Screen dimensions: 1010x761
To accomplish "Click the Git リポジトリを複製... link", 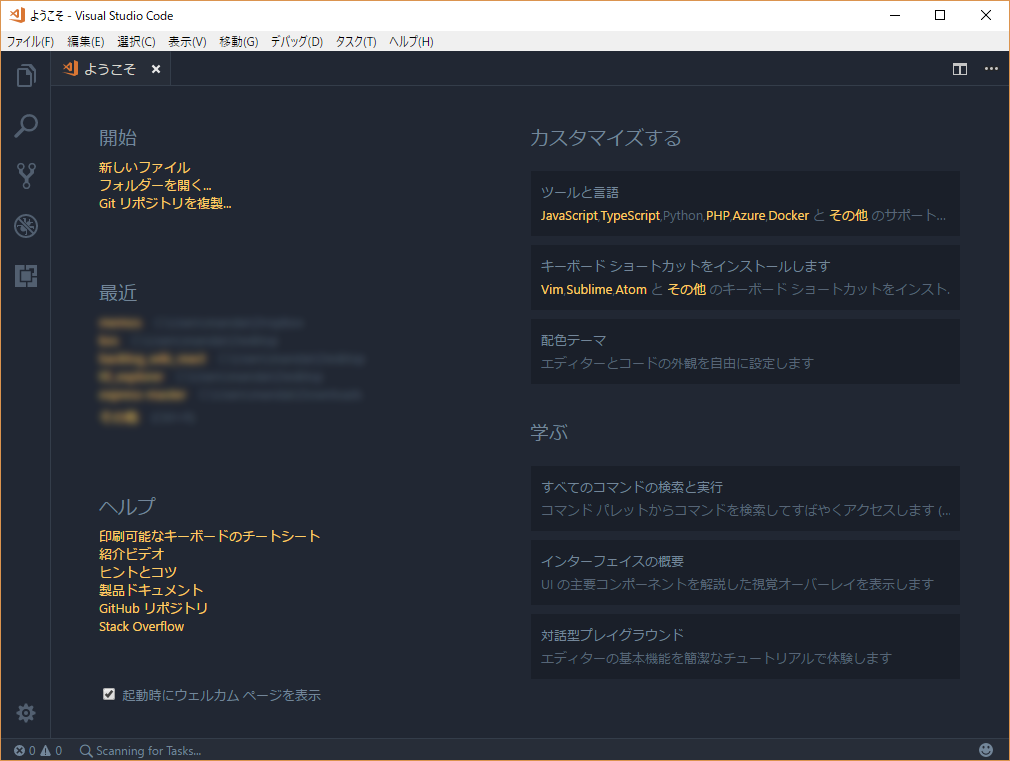I will coord(165,204).
